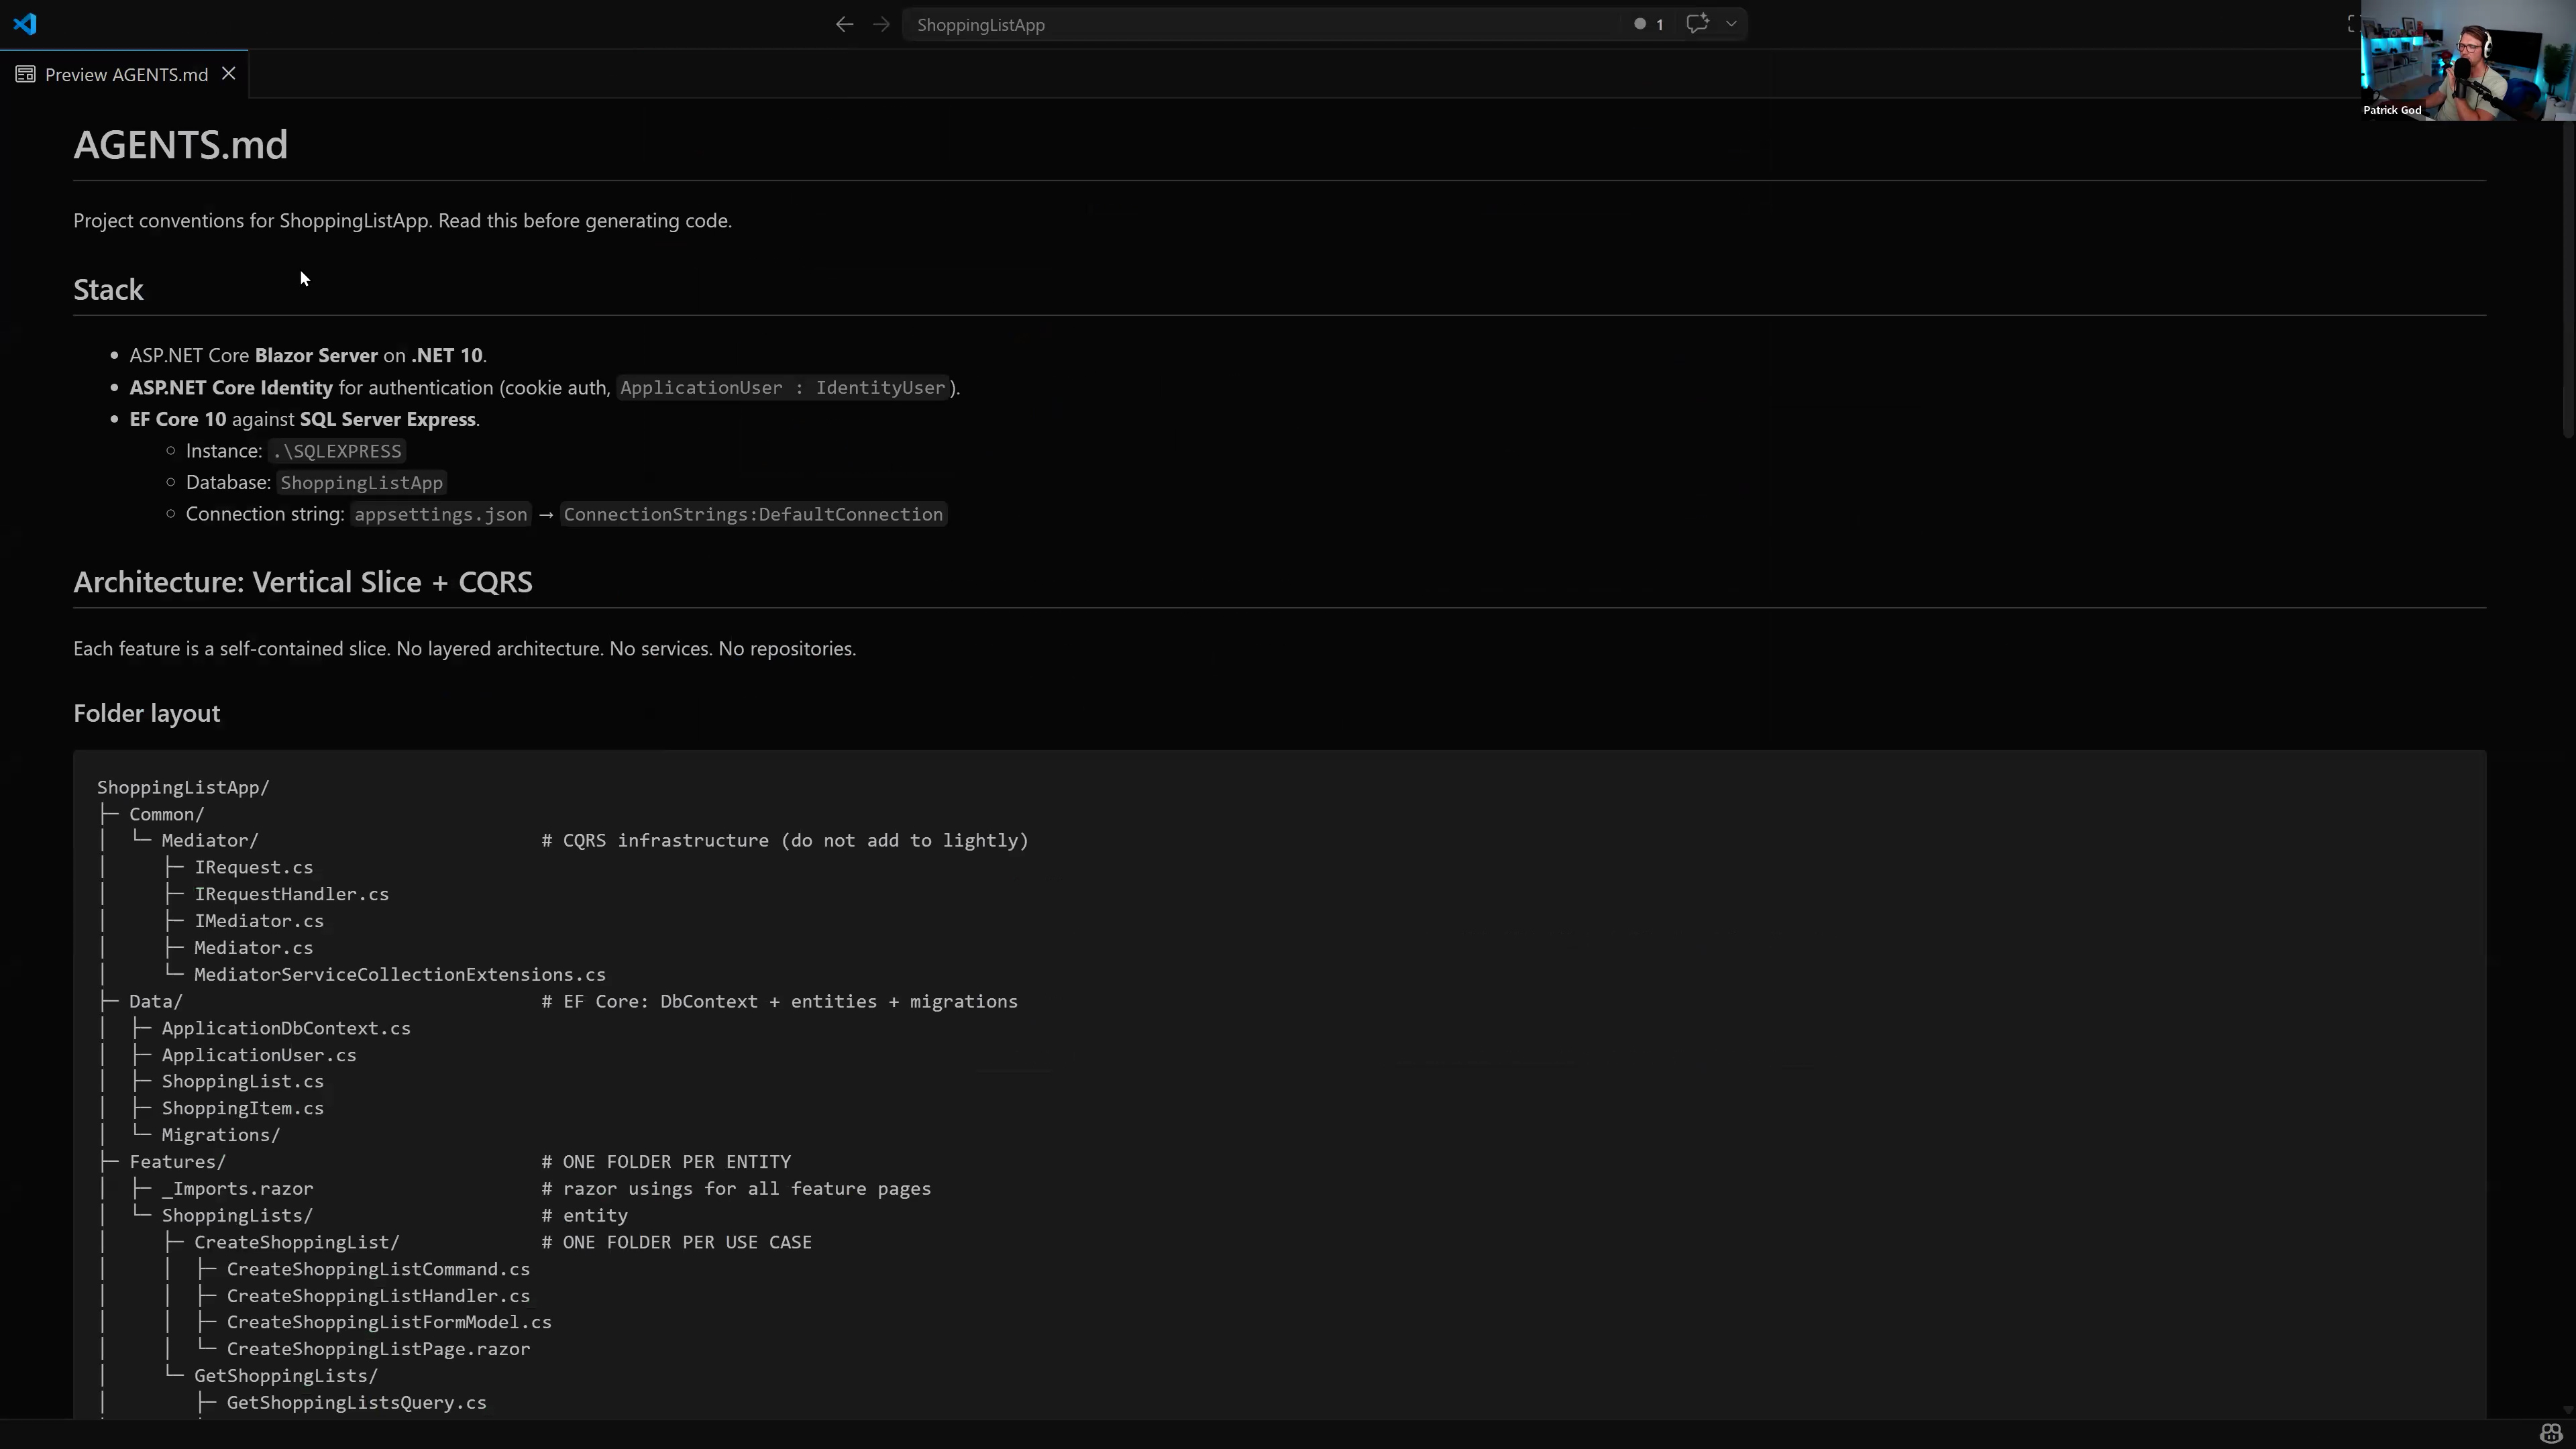Click the 'ONE FOLDER PER ENTITY' comment
Image resolution: width=2576 pixels, height=1449 pixels.
coord(666,1161)
